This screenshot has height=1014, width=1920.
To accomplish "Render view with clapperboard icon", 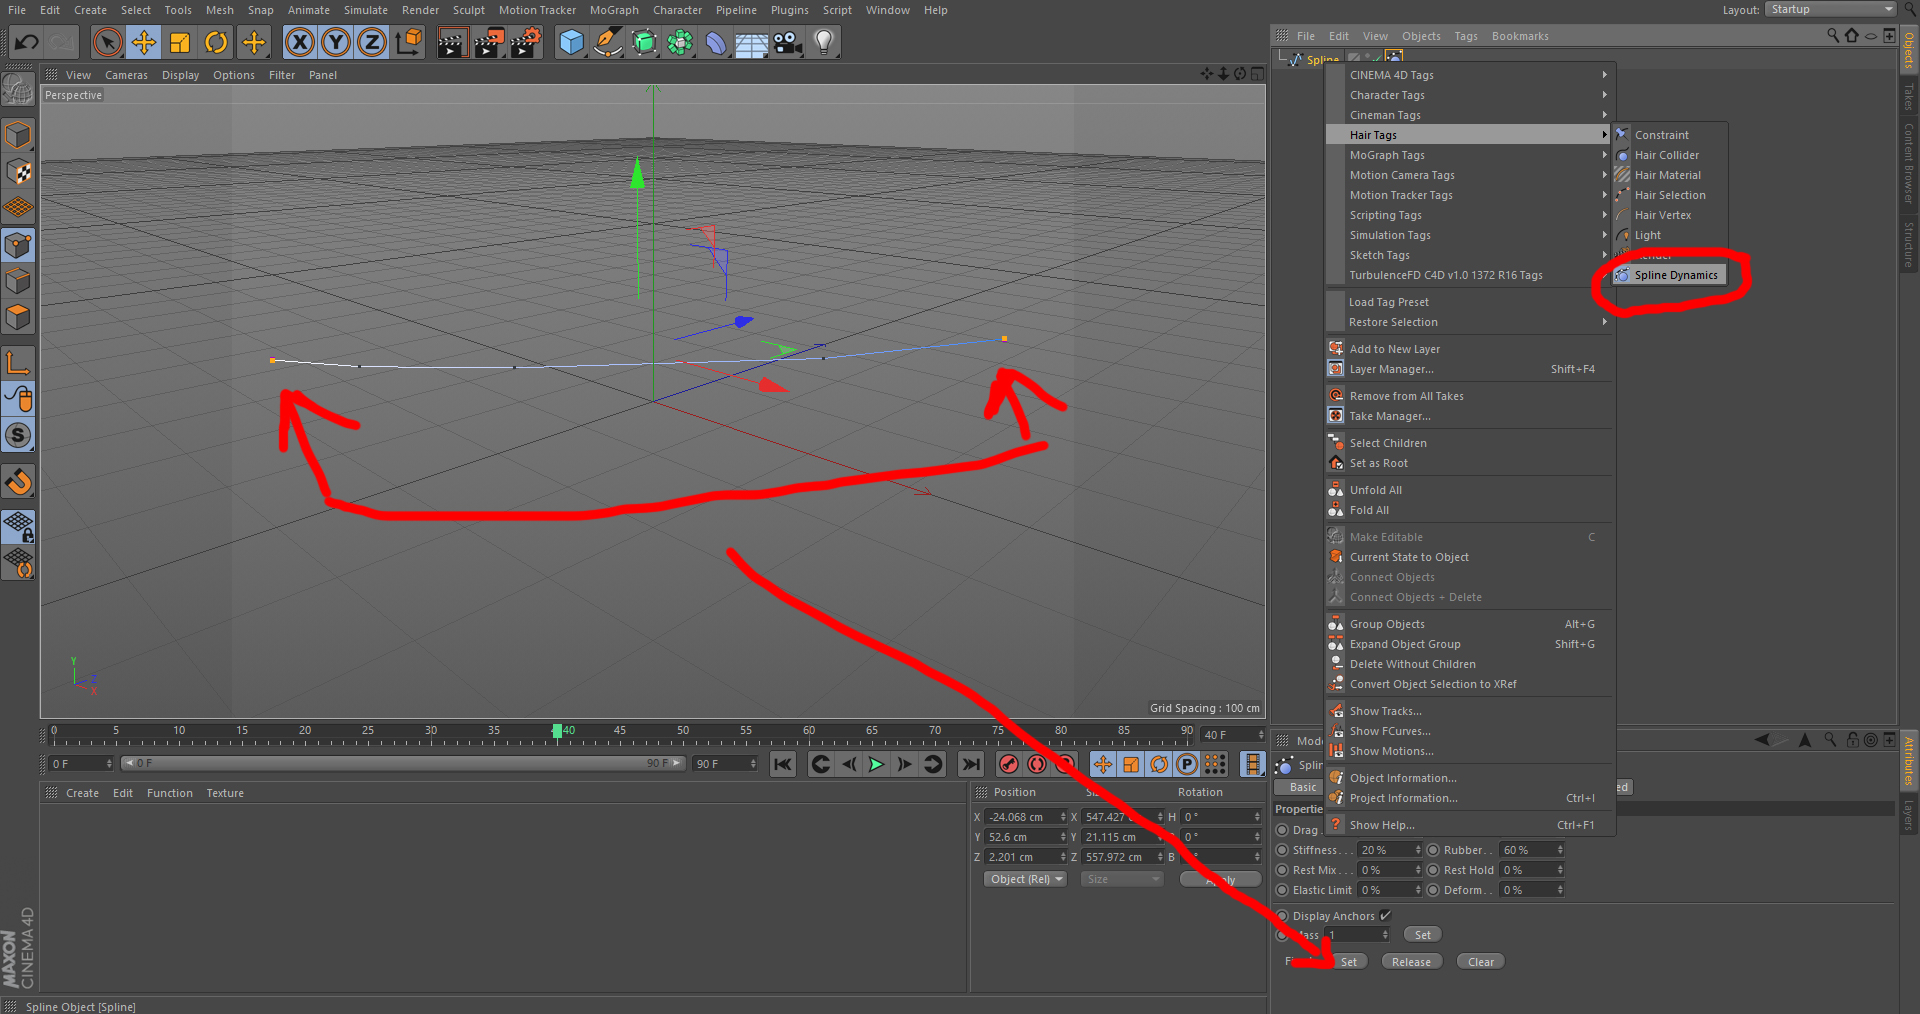I will 452,42.
